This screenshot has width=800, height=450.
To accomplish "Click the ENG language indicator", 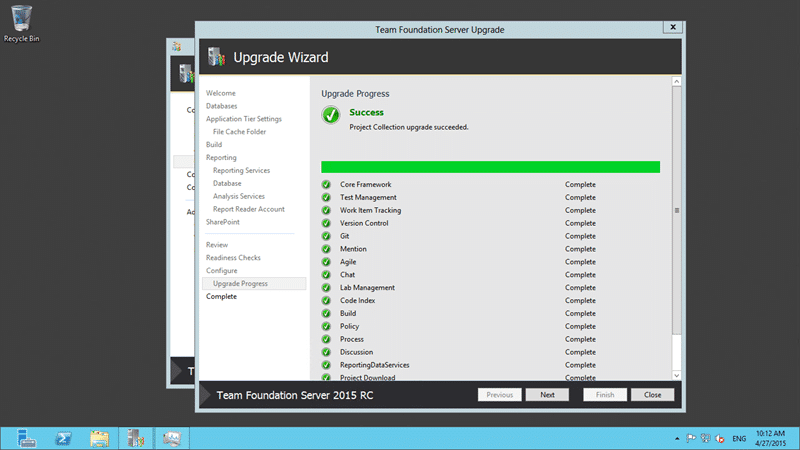I will [739, 438].
